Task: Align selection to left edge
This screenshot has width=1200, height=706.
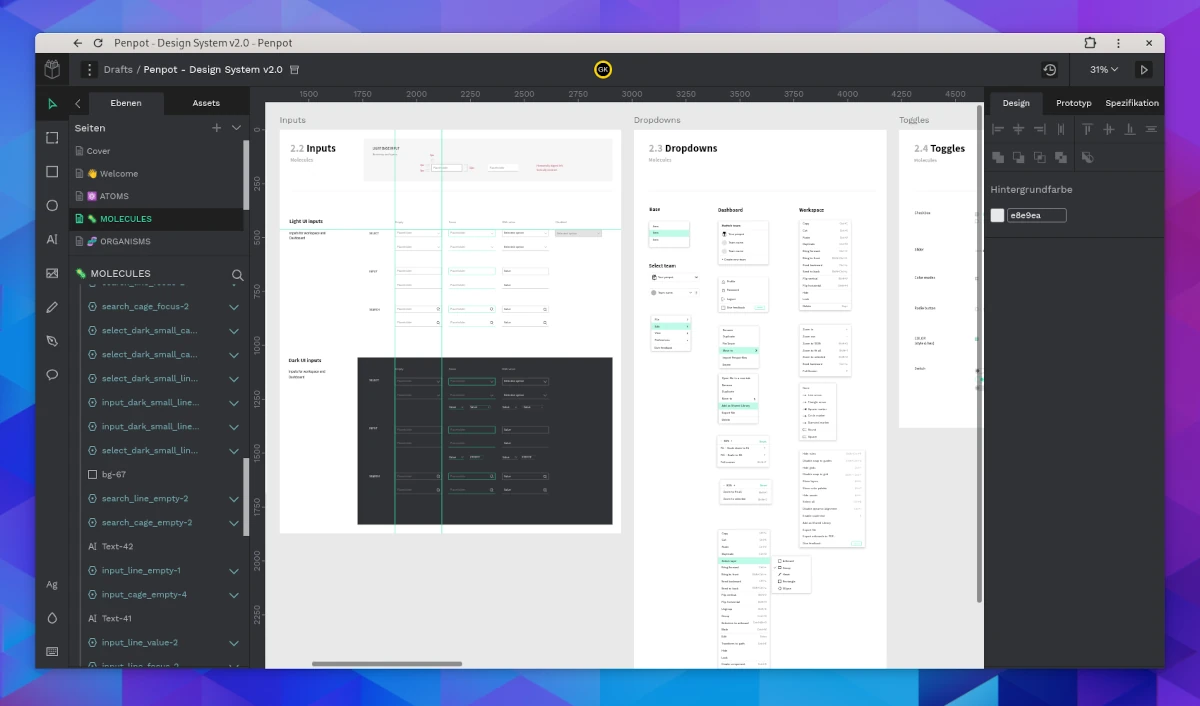Action: (997, 129)
